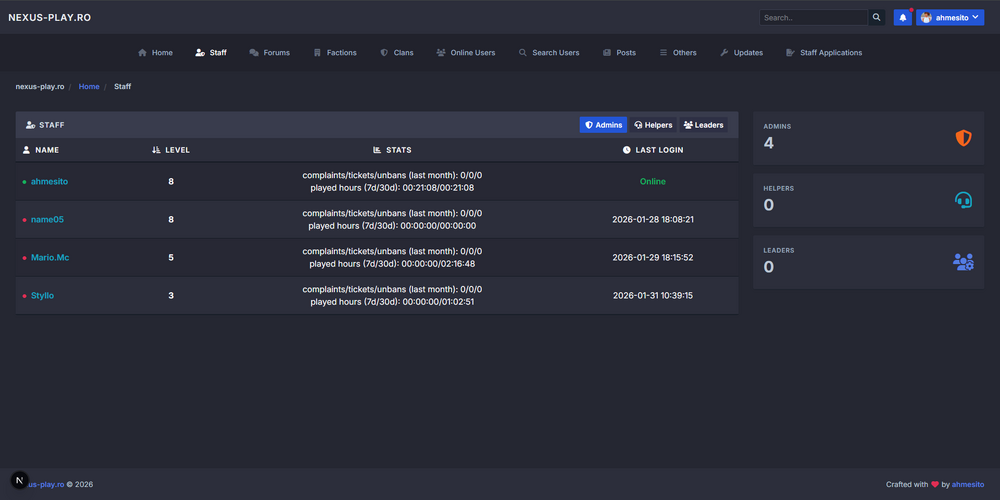Click the Leaders group card icon
Image resolution: width=1000 pixels, height=500 pixels.
tap(963, 261)
